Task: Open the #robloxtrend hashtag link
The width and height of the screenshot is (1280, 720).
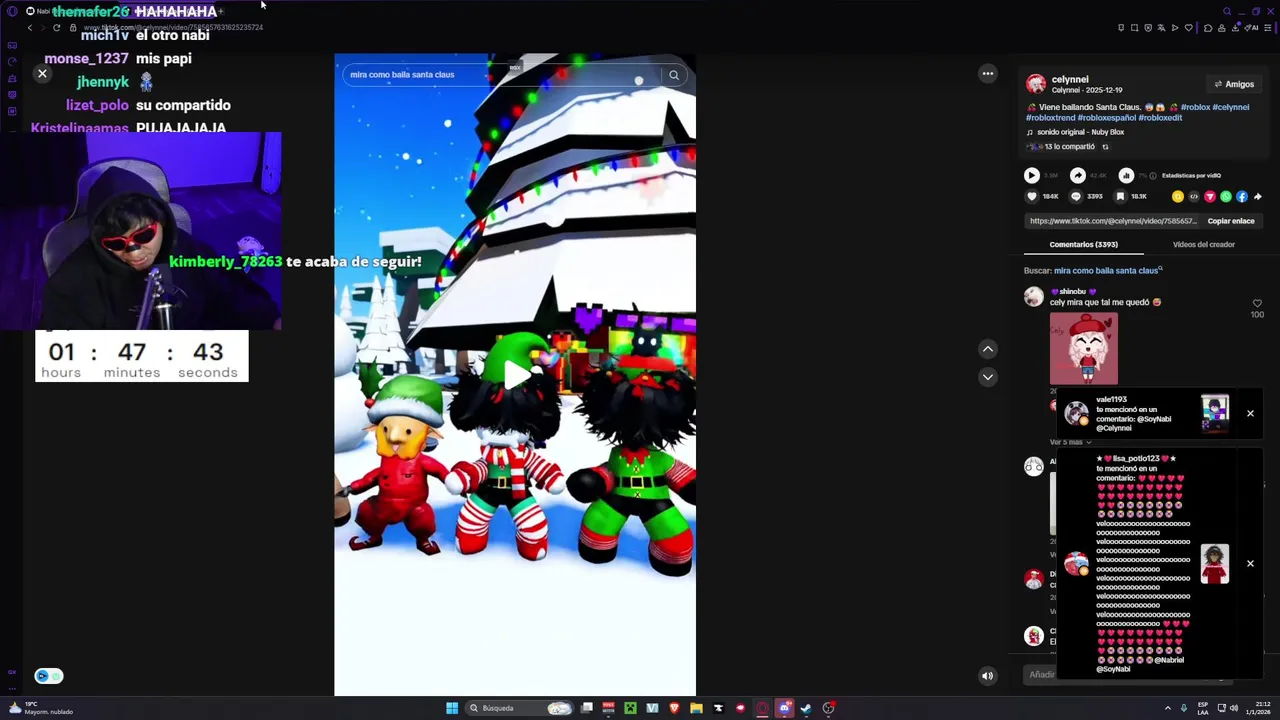Action: (x=1049, y=118)
